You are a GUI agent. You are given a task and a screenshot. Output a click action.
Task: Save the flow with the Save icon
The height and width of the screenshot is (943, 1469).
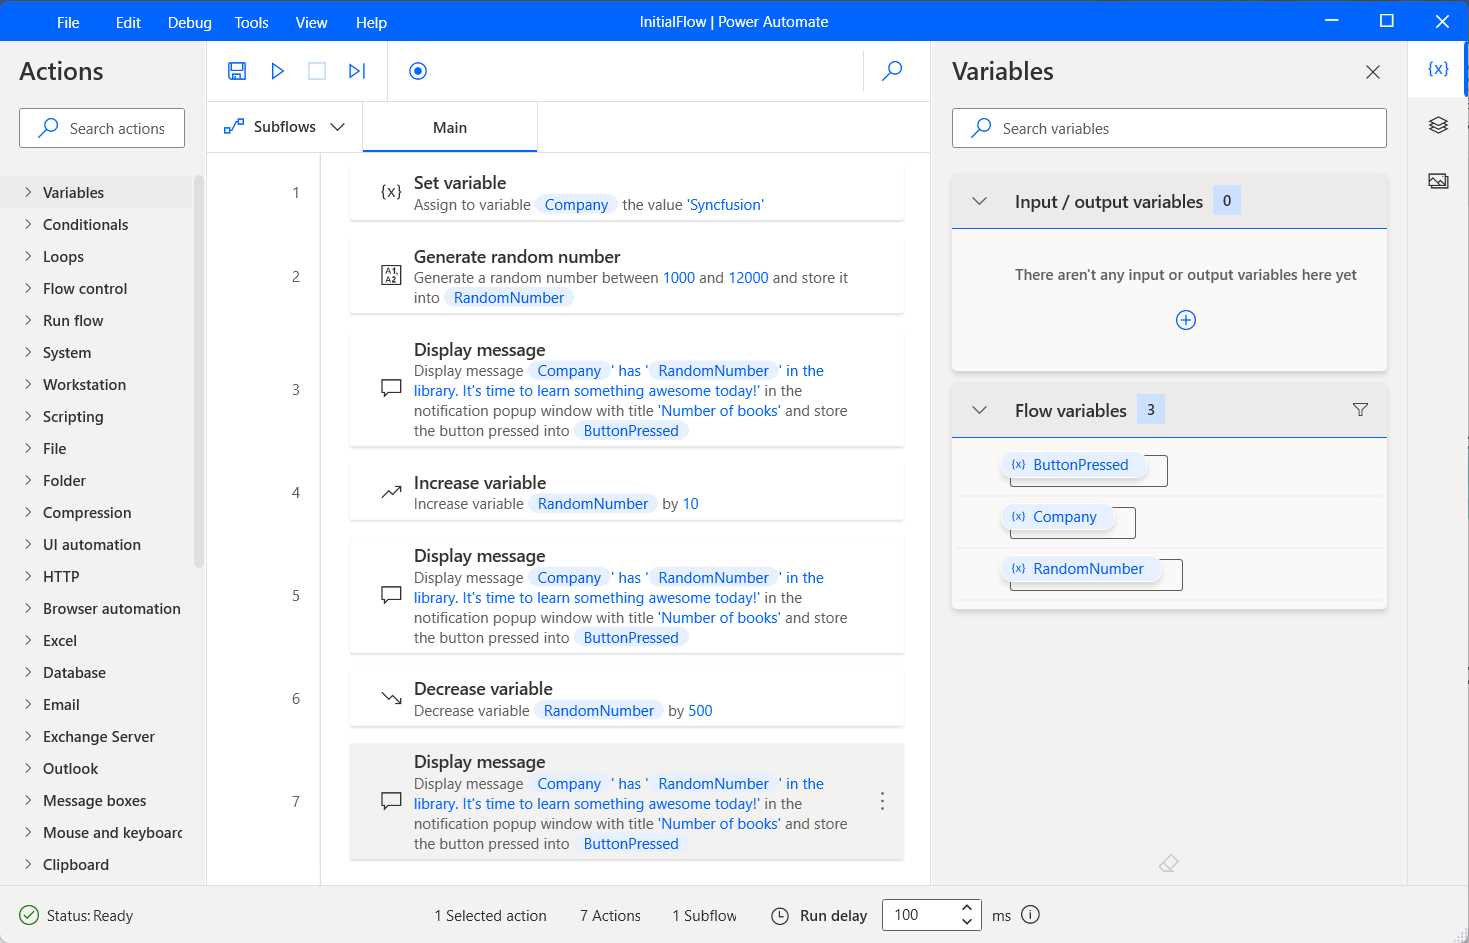(x=237, y=71)
